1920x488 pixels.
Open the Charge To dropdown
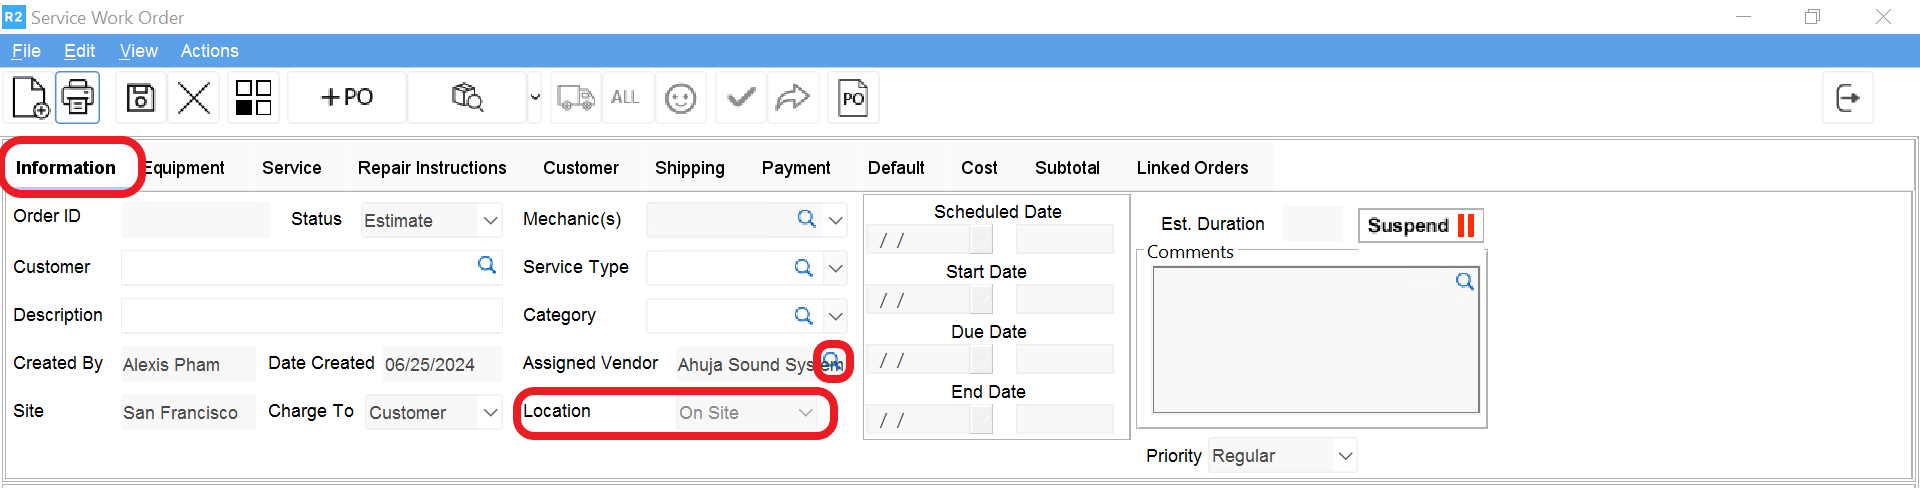tap(490, 412)
